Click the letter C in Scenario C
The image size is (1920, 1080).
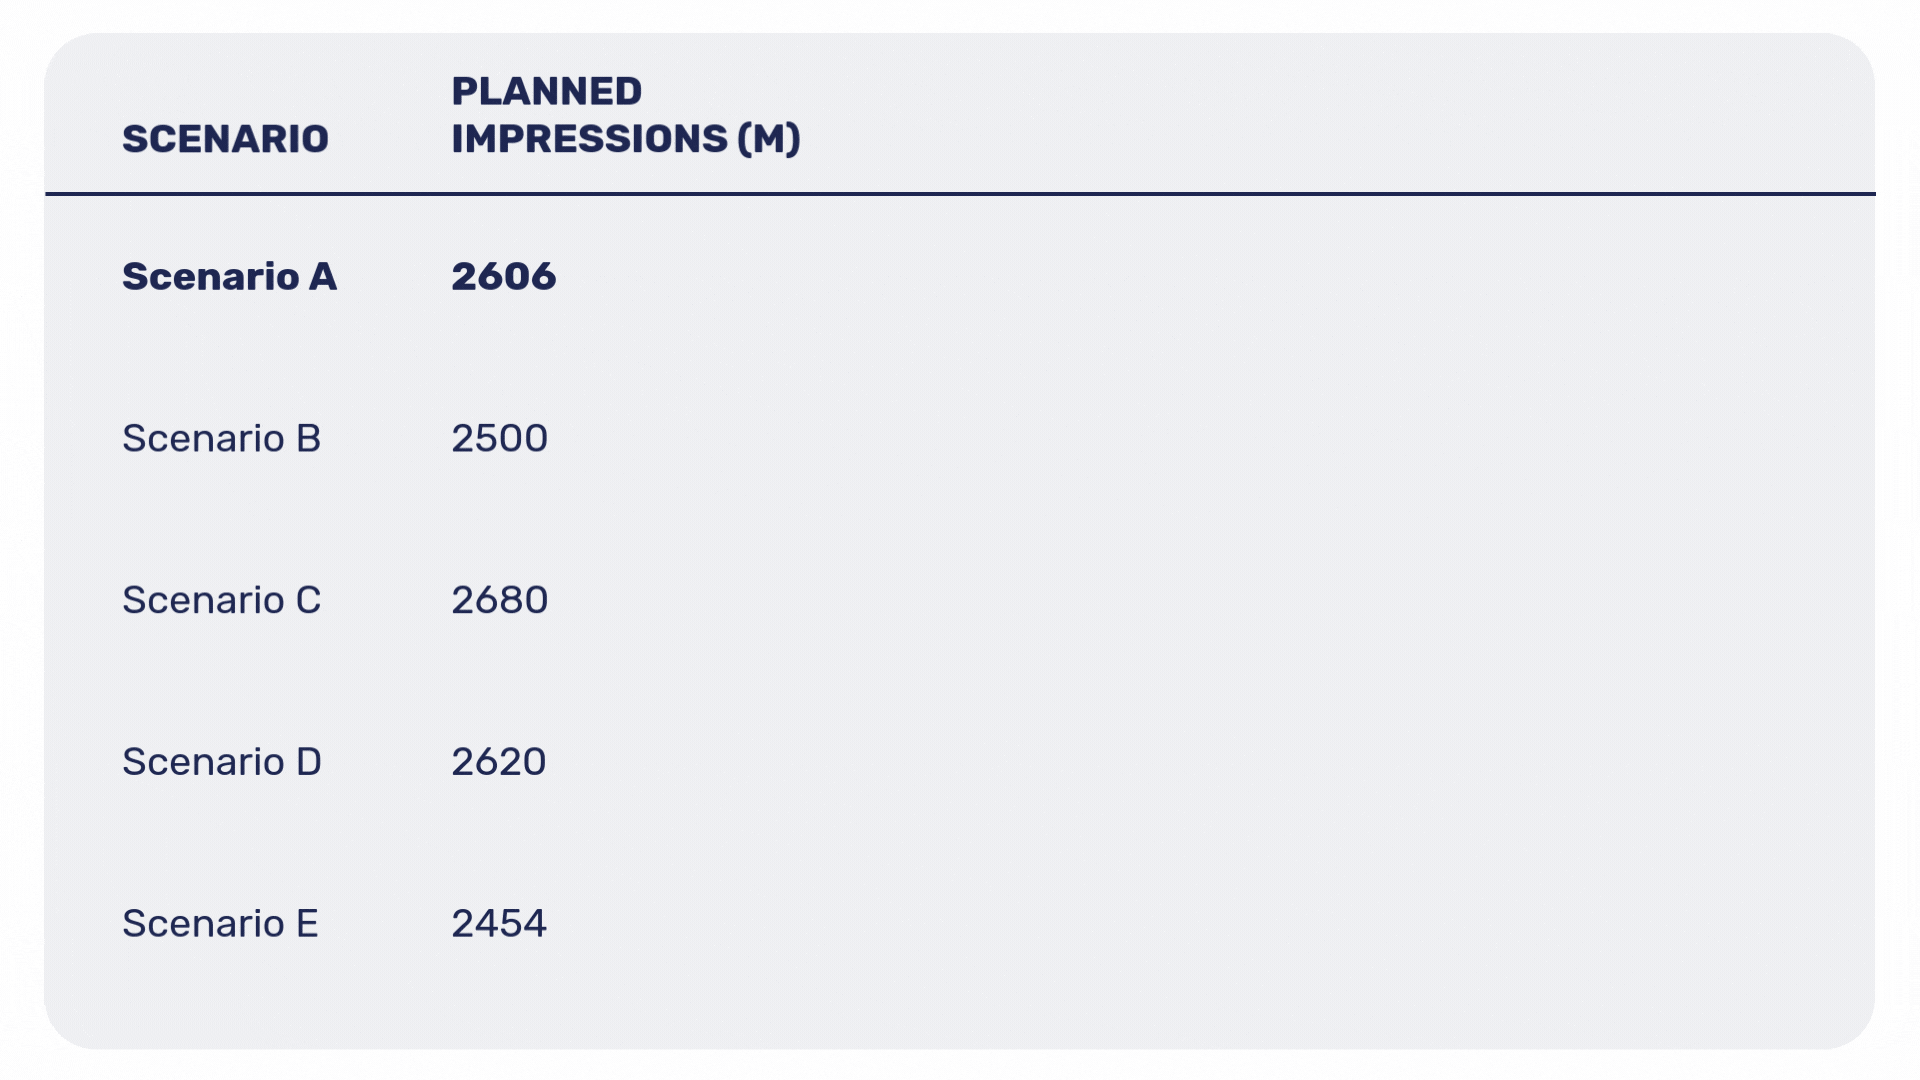tap(308, 601)
